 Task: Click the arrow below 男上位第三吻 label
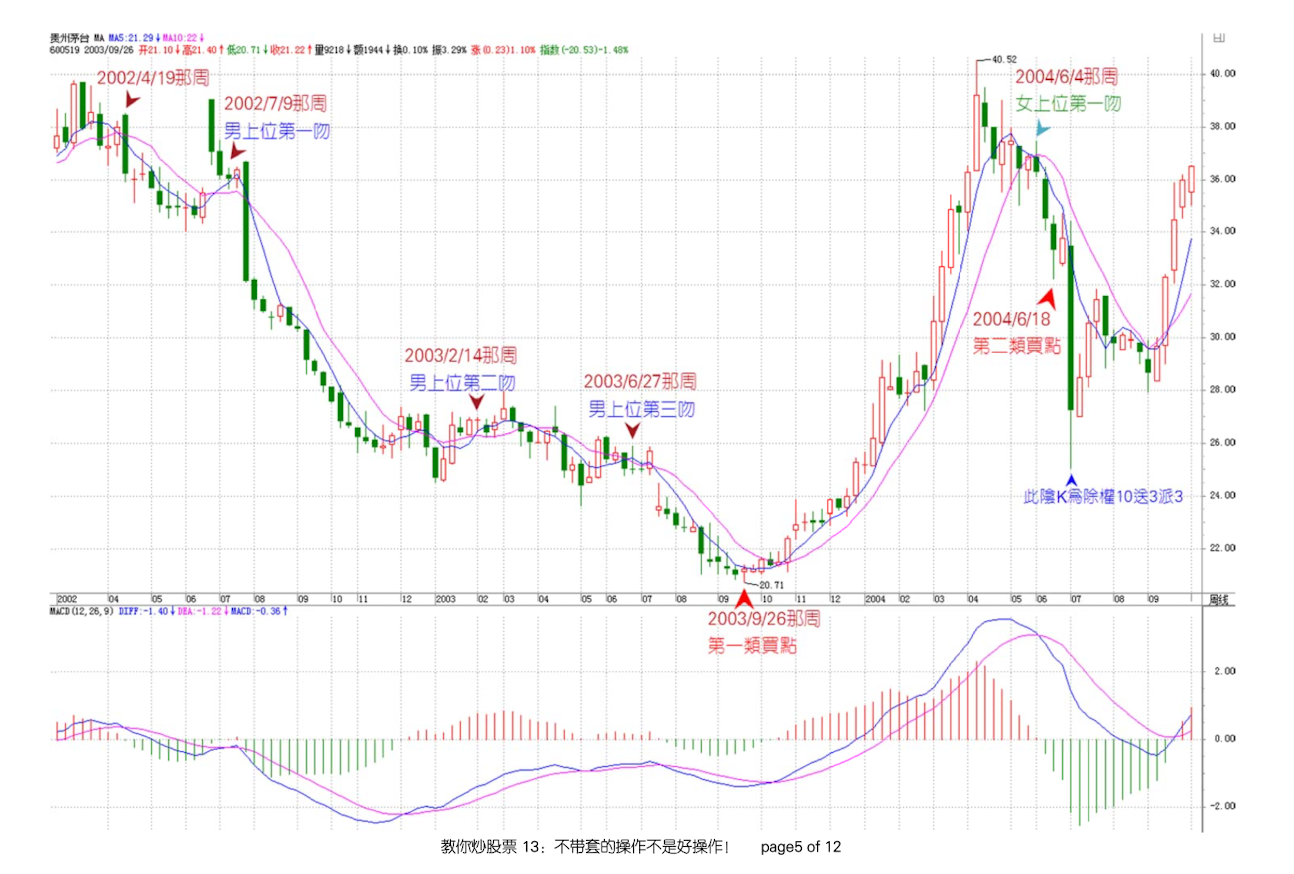pos(632,430)
